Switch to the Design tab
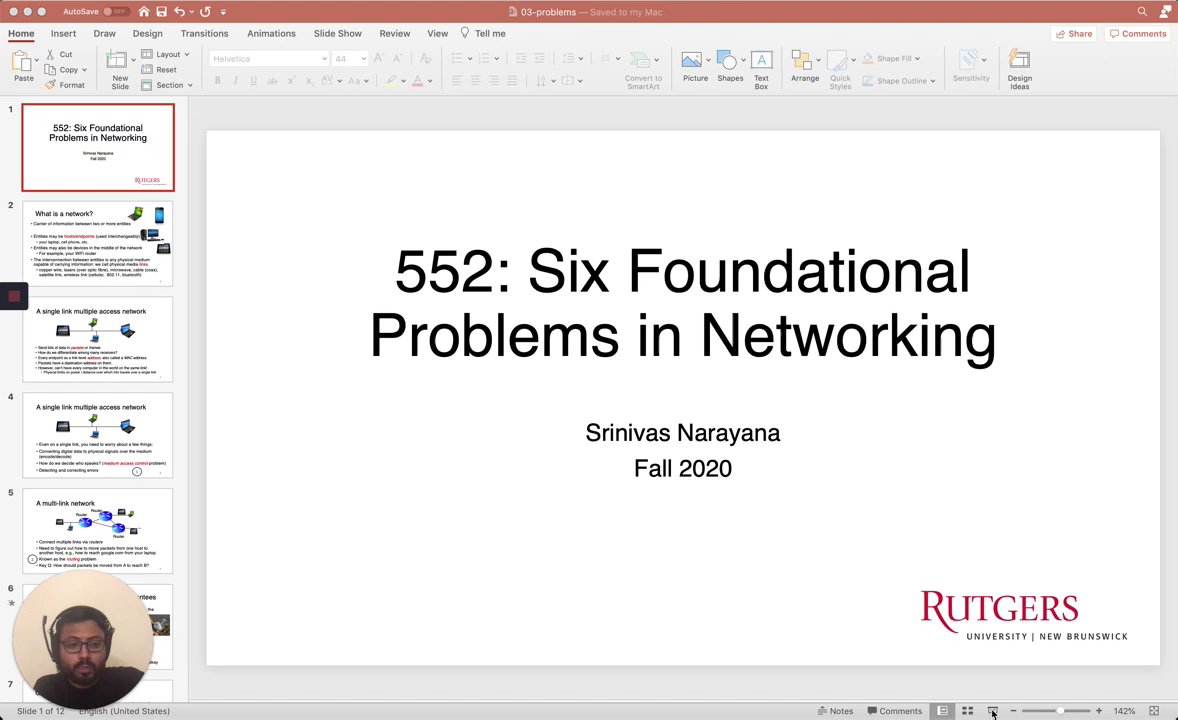This screenshot has width=1178, height=720. pos(147,33)
